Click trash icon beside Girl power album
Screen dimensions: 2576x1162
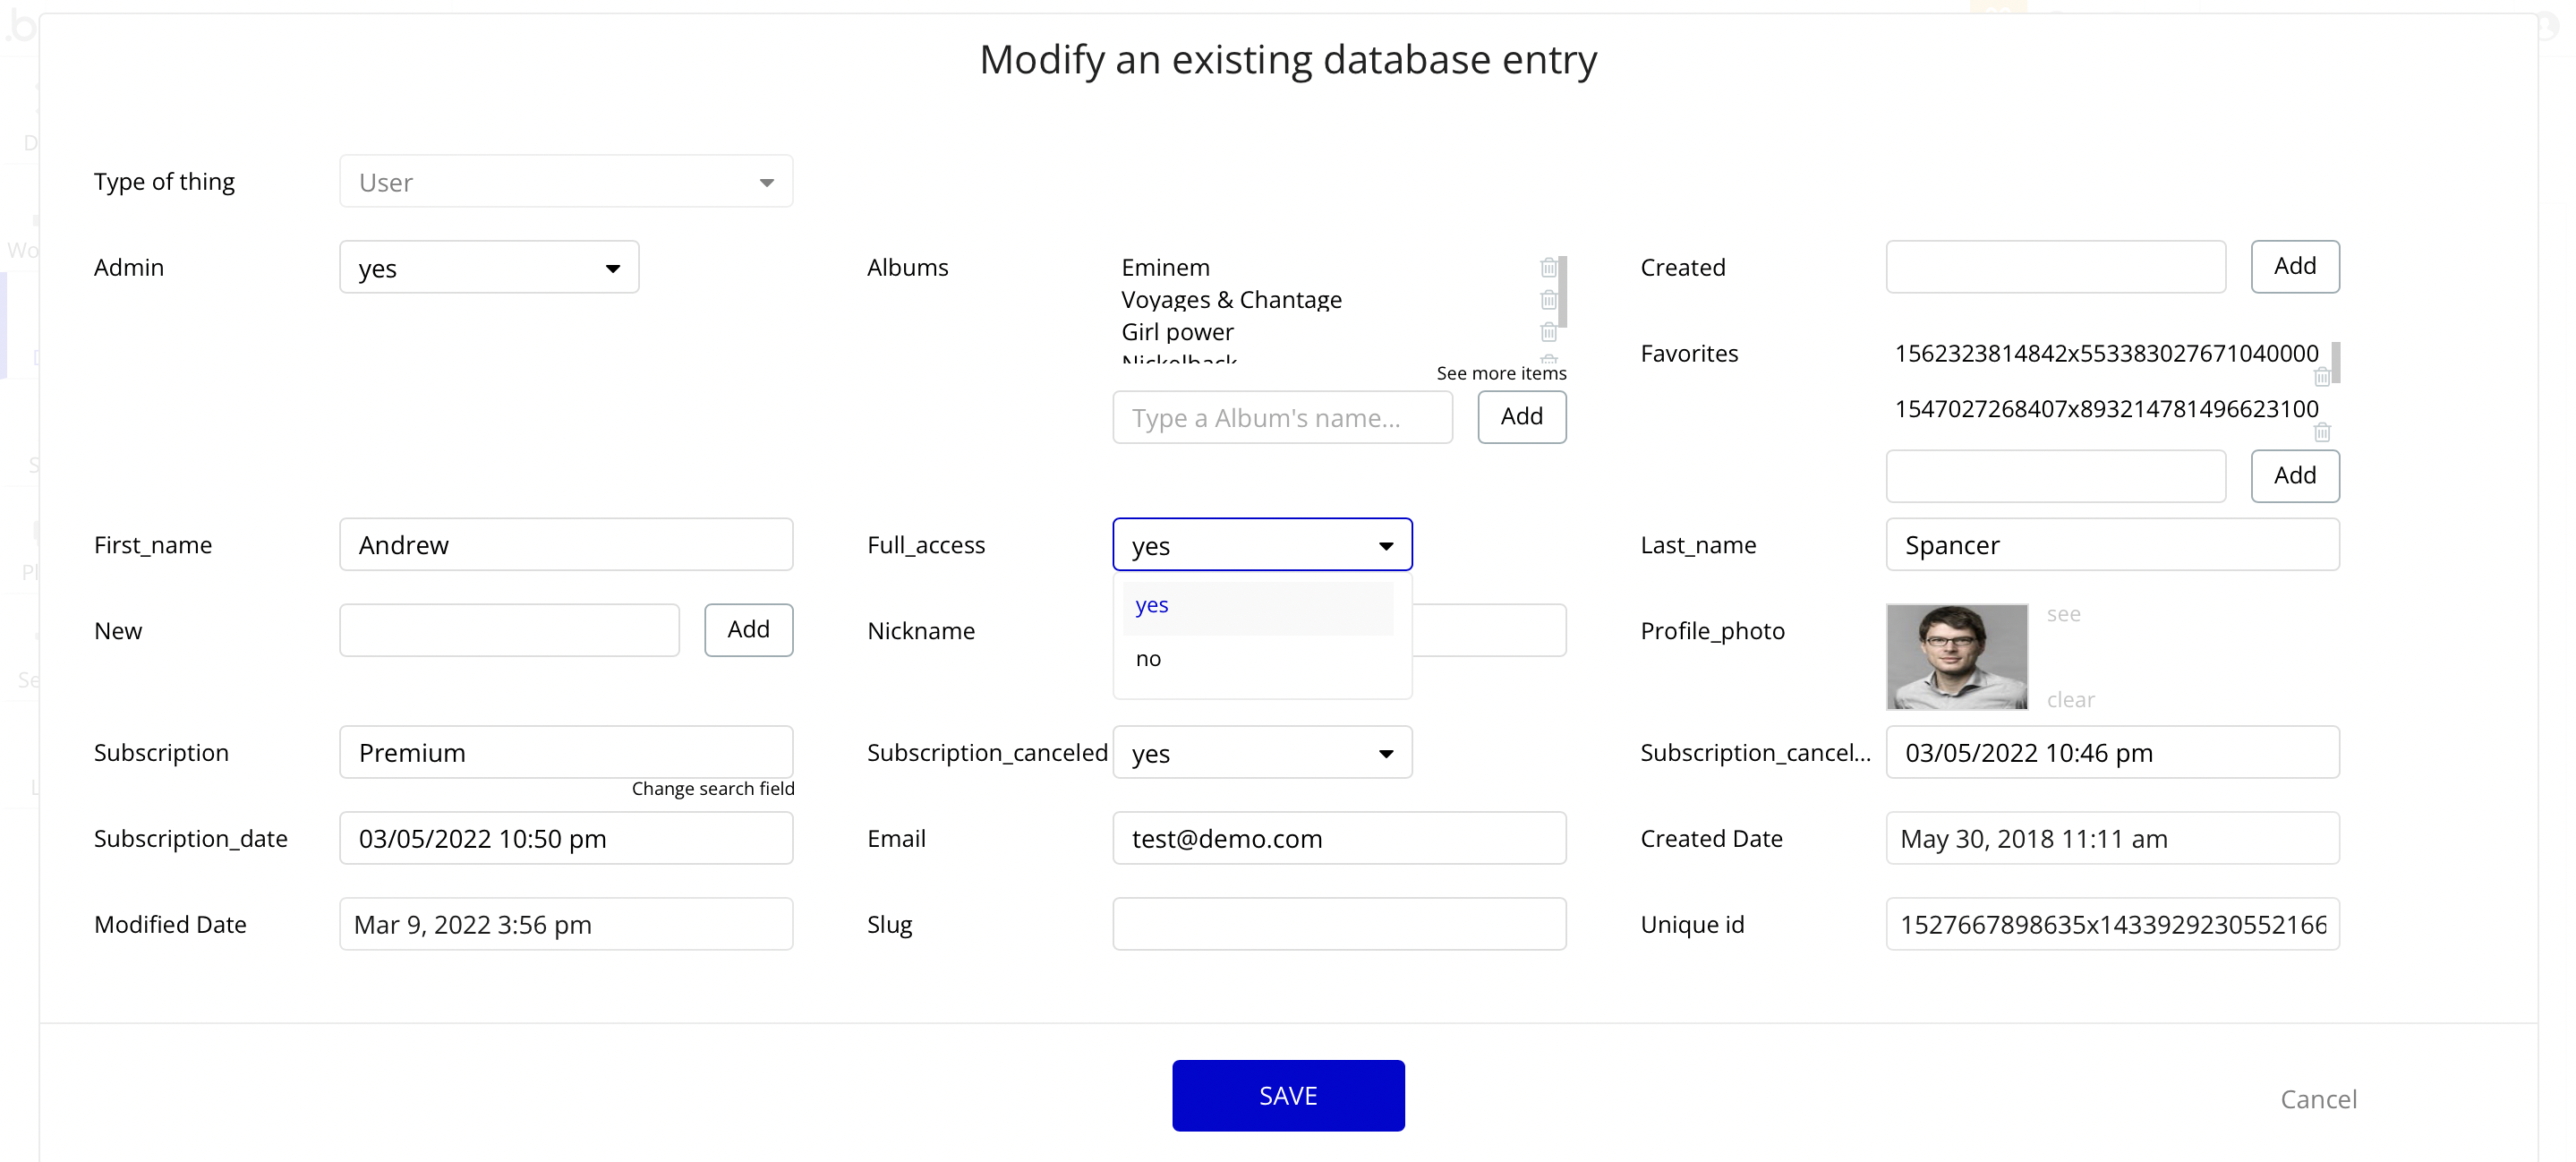coord(1548,332)
